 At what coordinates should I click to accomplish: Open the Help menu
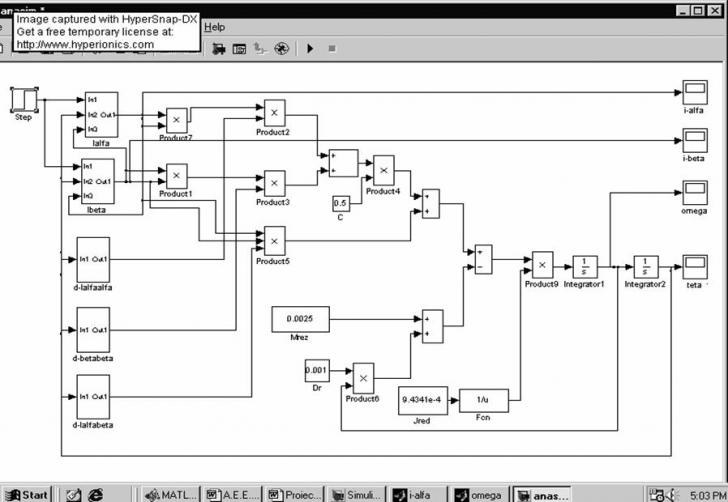coord(214,27)
